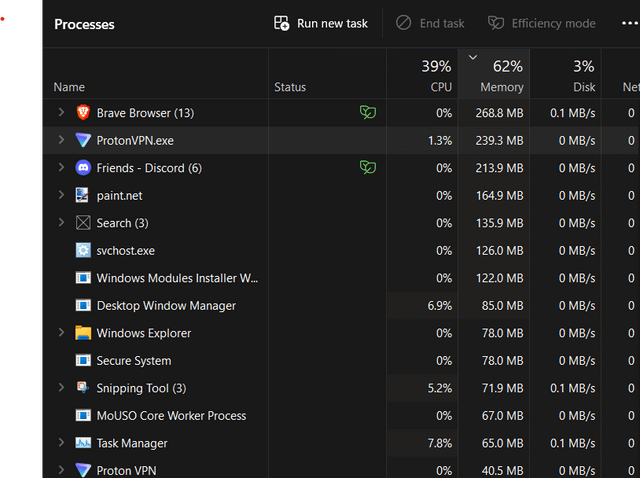
Task: Click the 6.9% CPU value
Action: pos(440,306)
